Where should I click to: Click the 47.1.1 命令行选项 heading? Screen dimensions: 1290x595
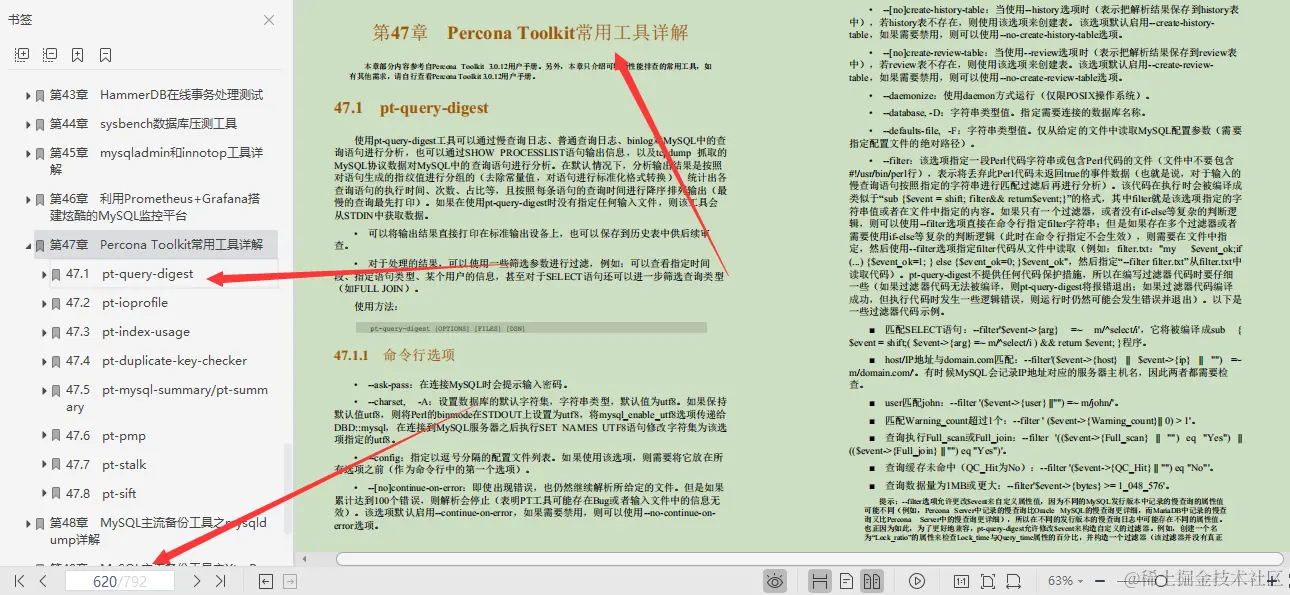pyautogui.click(x=394, y=355)
